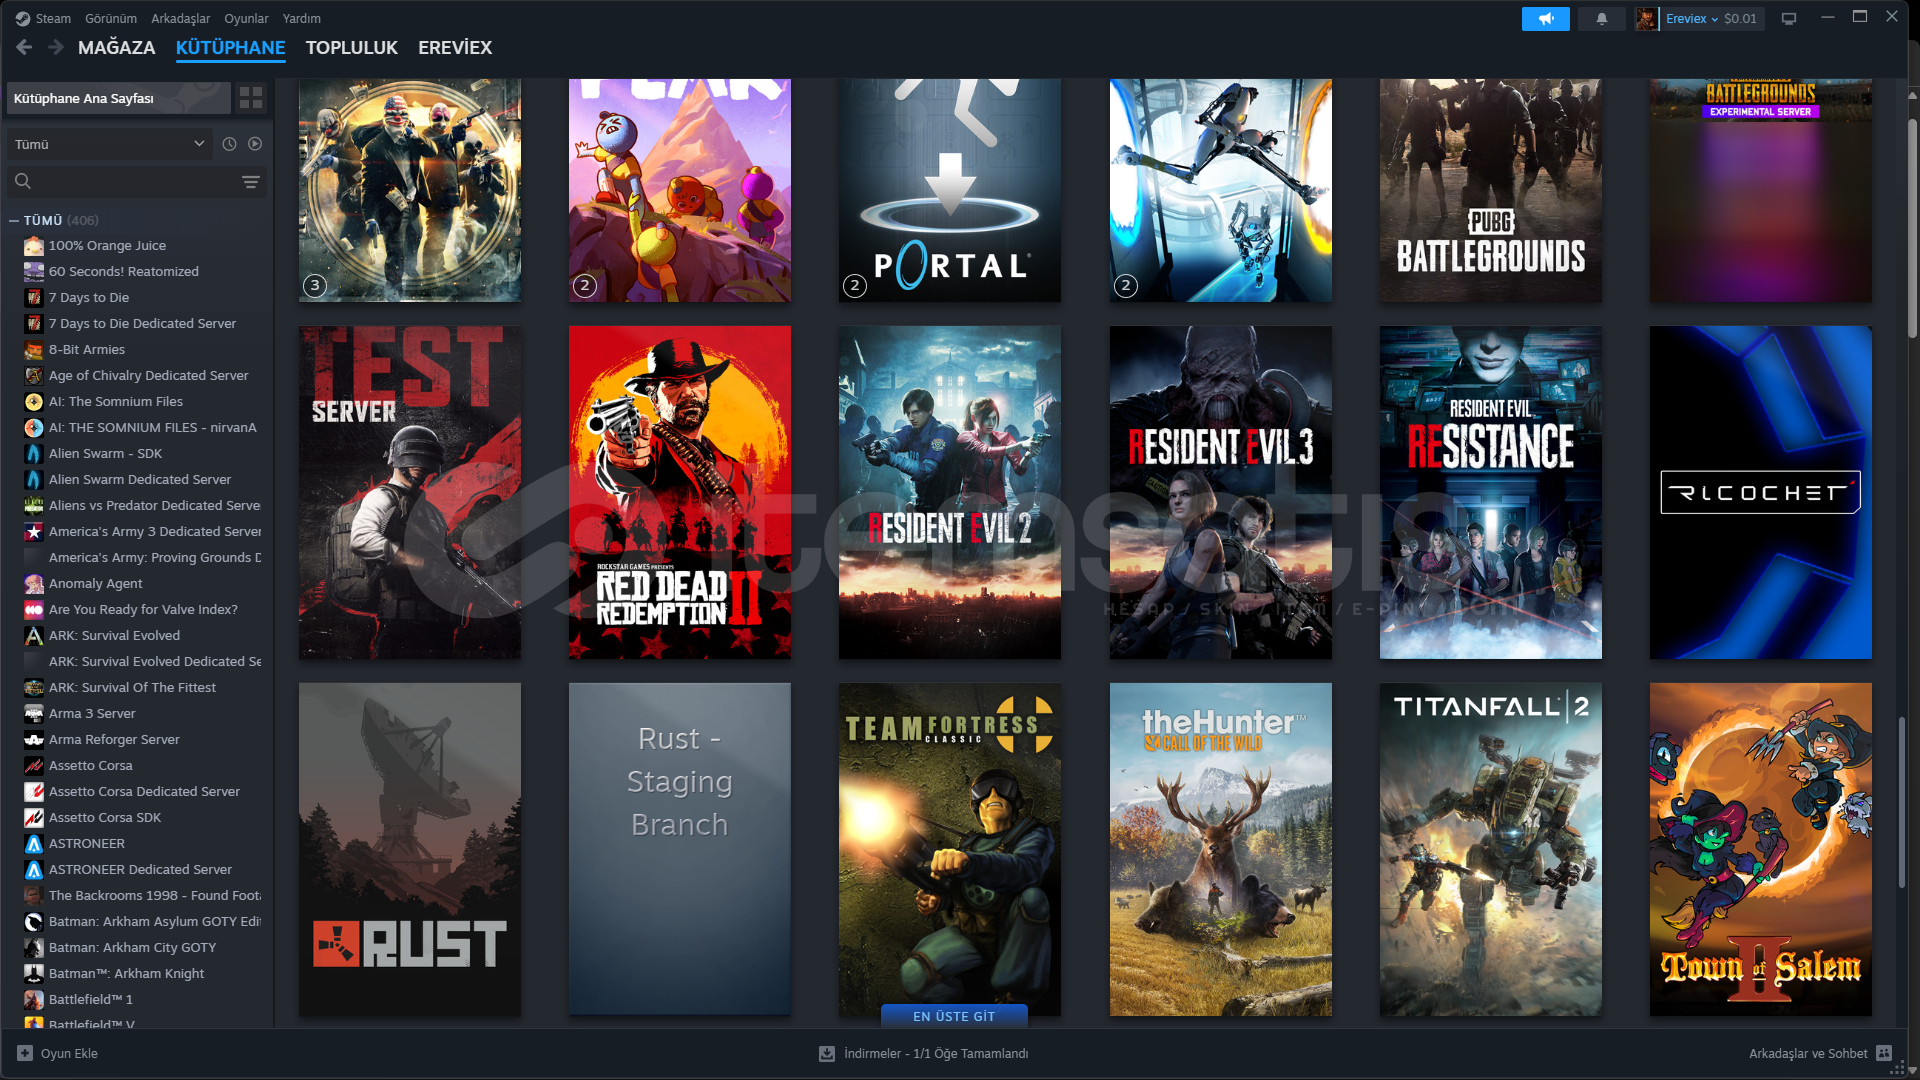Open the notifications bell
1920x1080 pixels.
tap(1601, 19)
